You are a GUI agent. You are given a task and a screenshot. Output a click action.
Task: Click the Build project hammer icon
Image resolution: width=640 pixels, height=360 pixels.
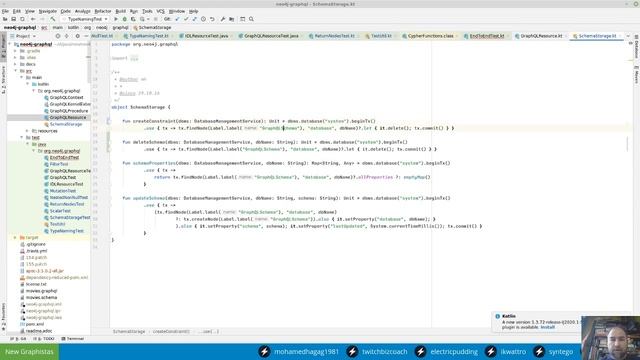[x=53, y=19]
